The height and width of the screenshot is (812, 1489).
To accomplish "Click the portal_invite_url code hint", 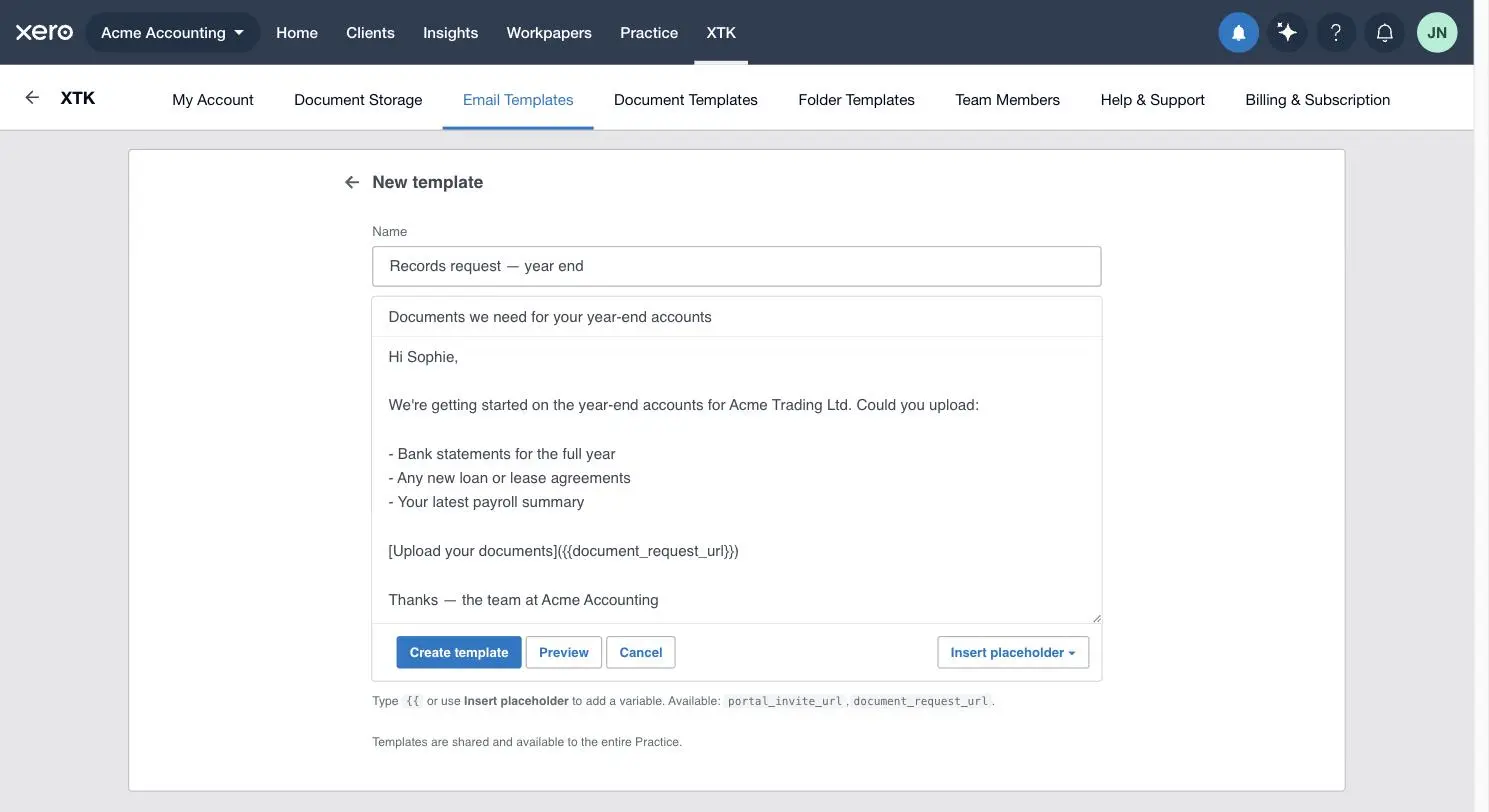I will [785, 701].
